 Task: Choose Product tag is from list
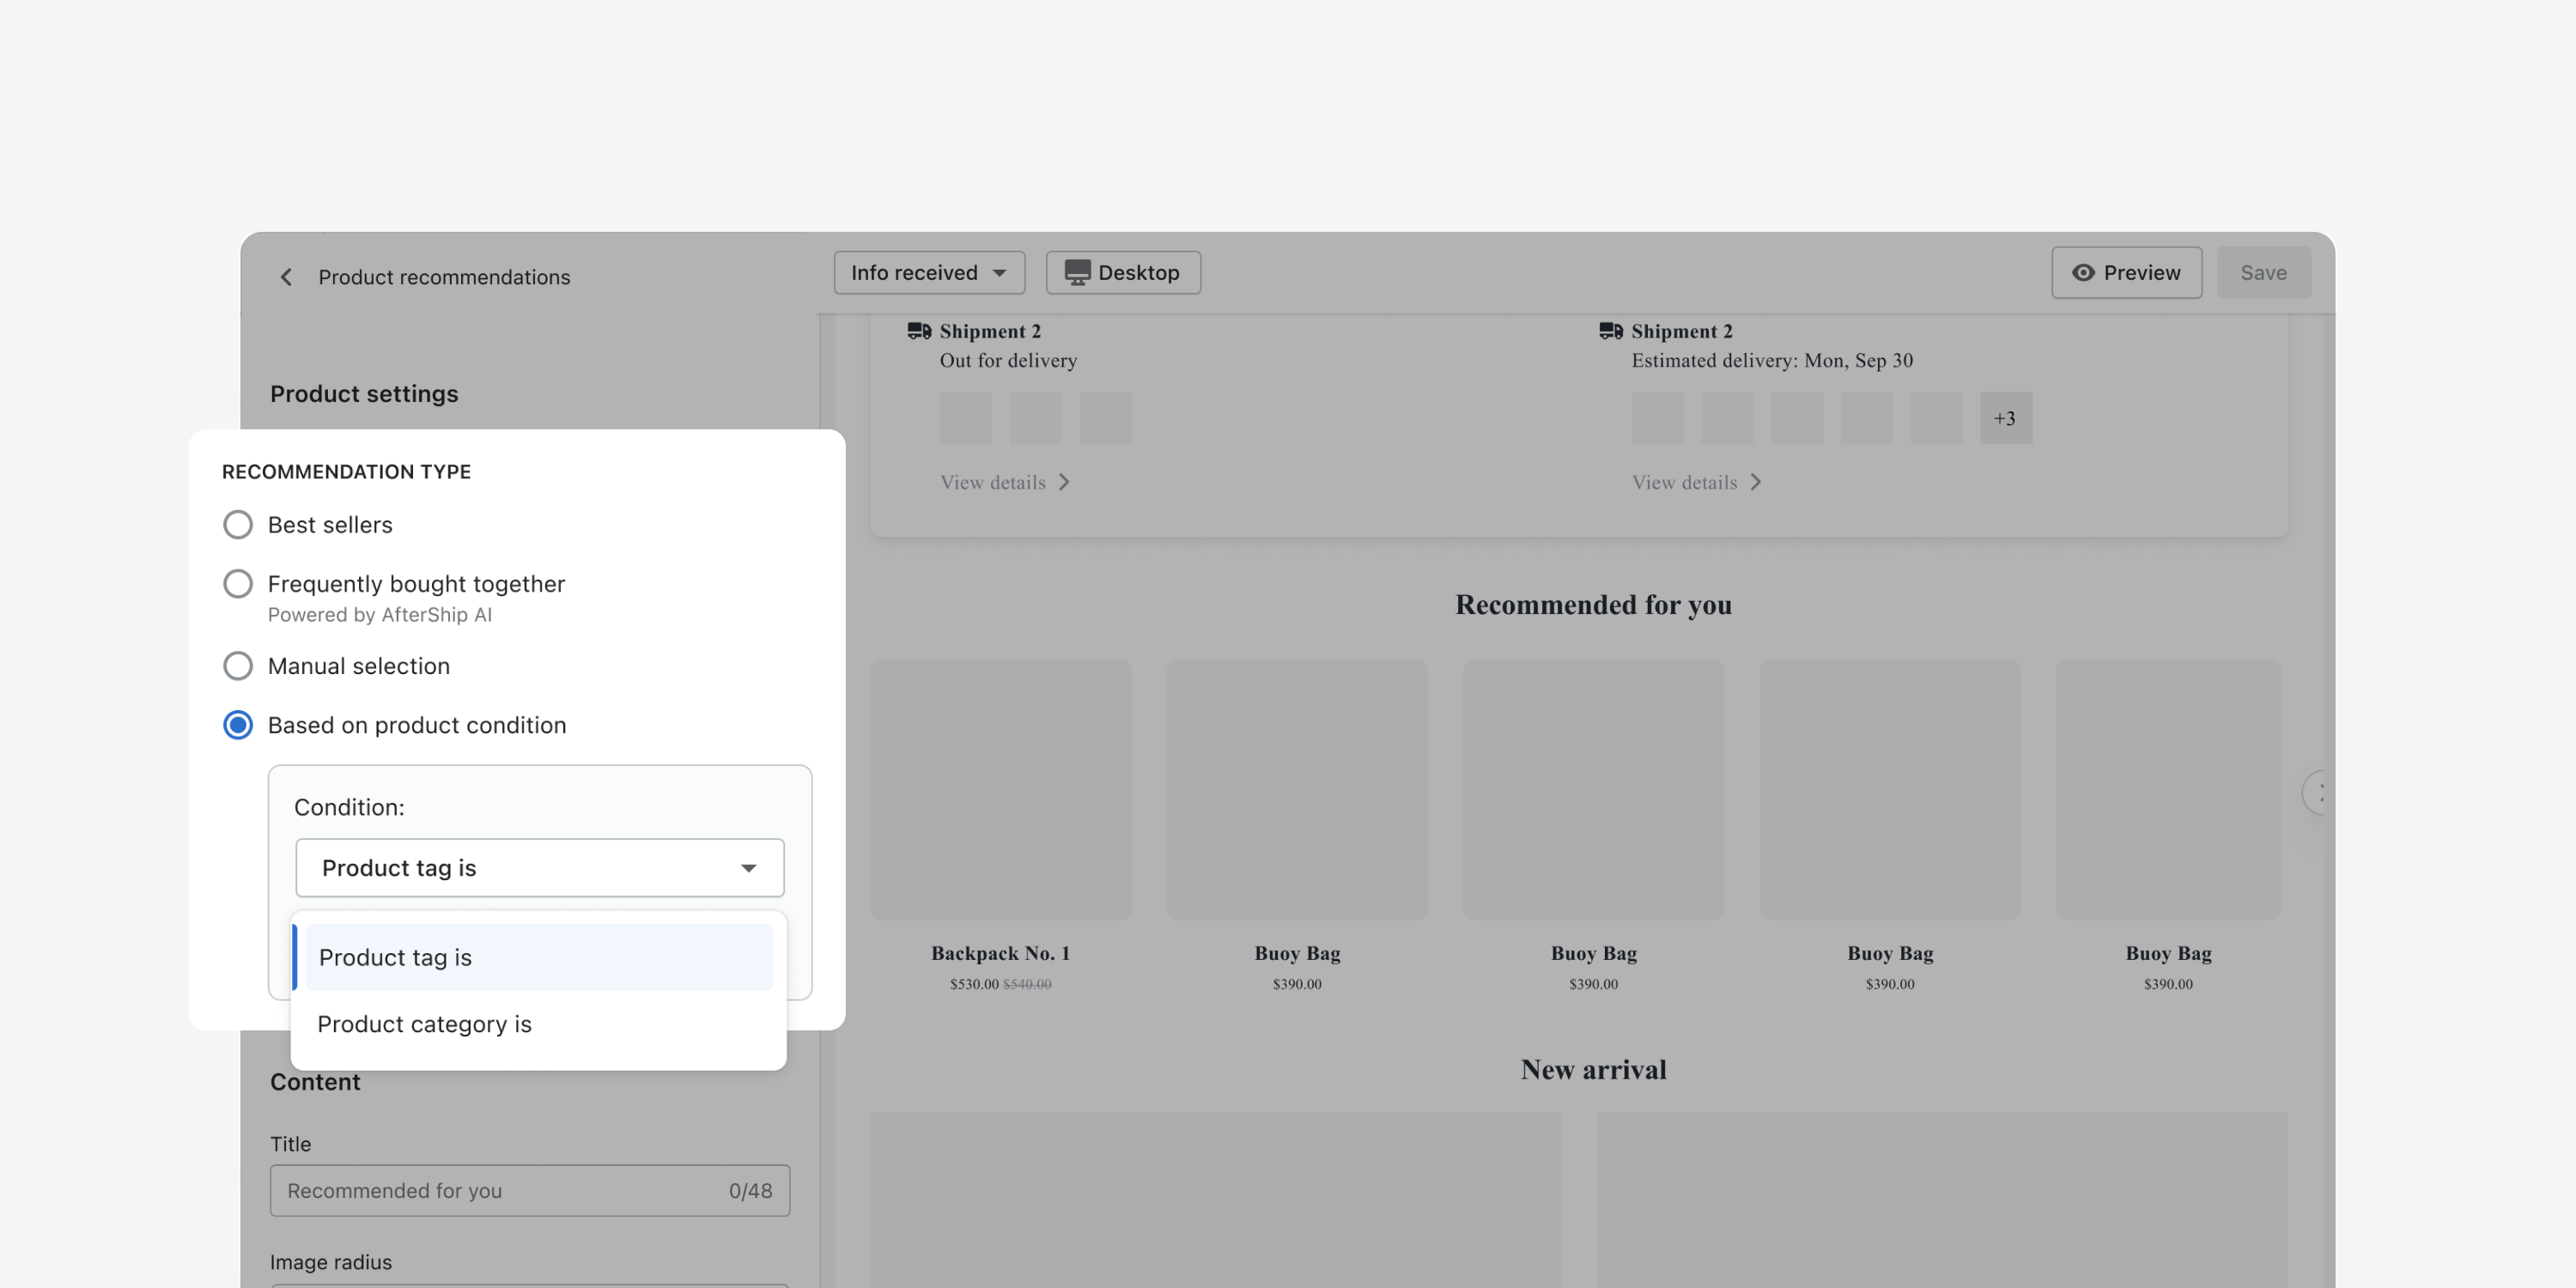tap(538, 957)
